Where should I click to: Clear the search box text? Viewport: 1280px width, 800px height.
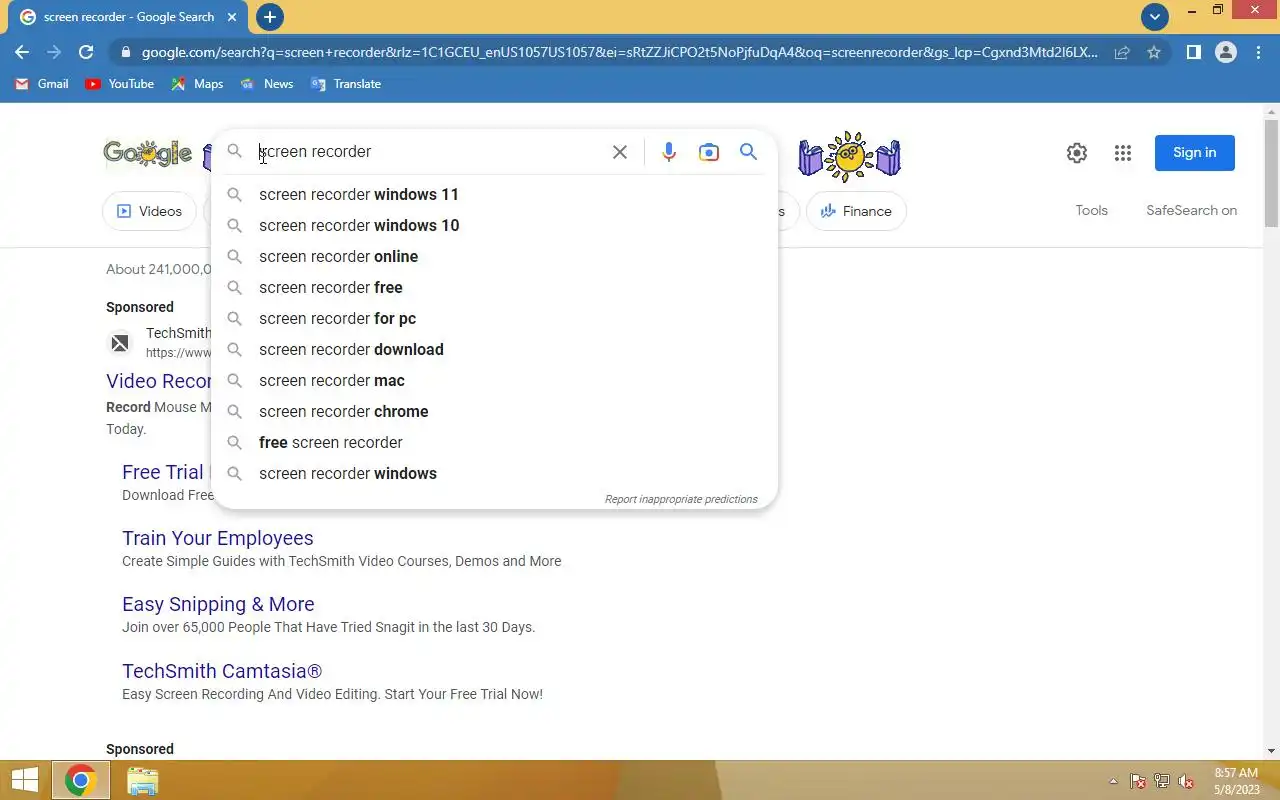tap(620, 152)
